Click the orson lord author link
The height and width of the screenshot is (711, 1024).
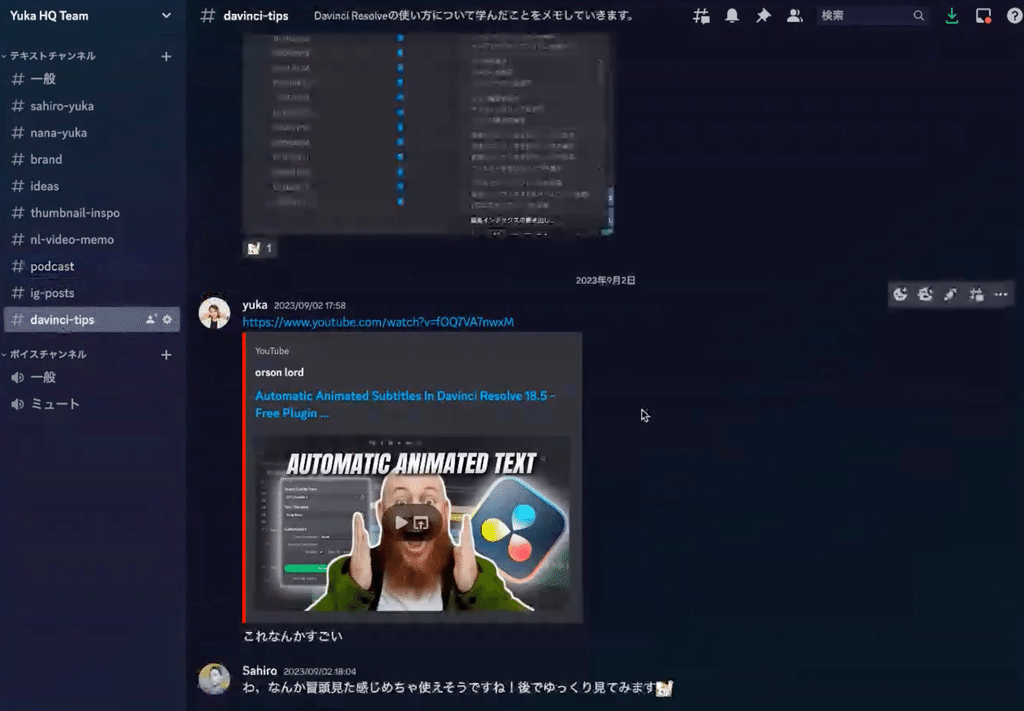click(280, 372)
